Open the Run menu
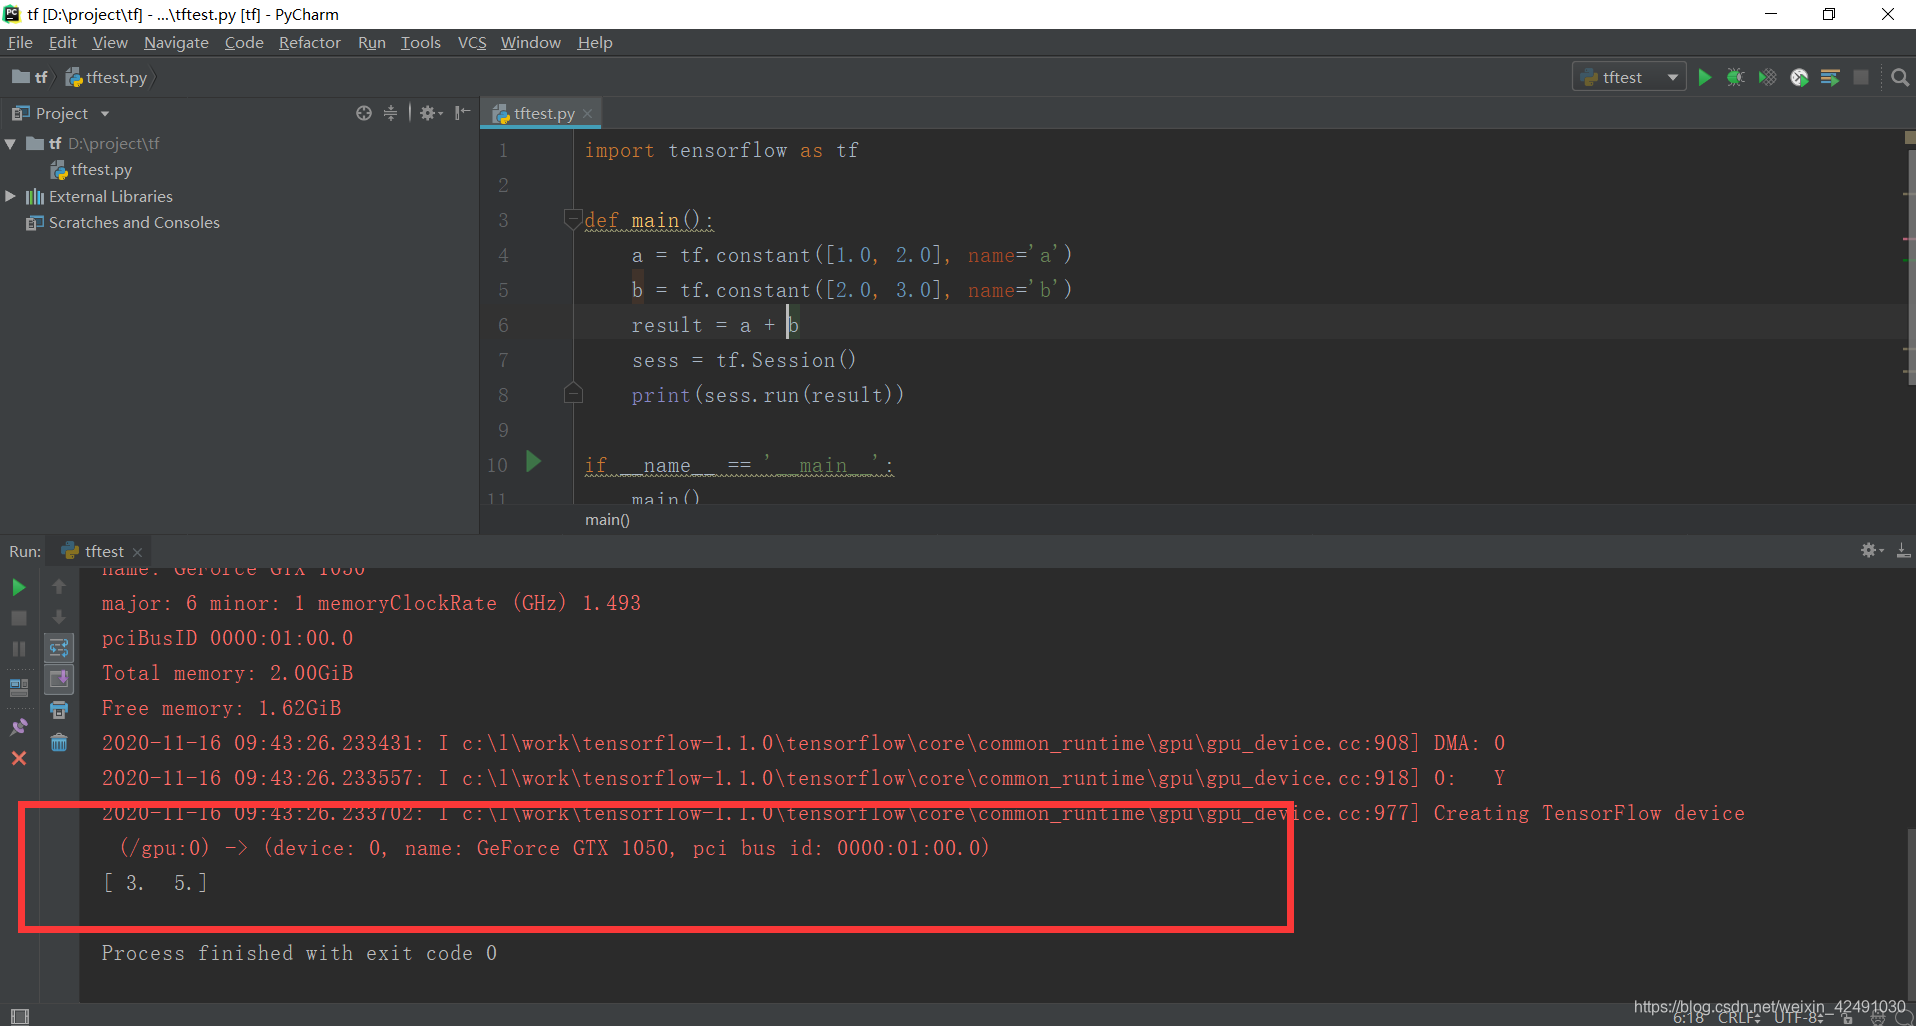The width and height of the screenshot is (1916, 1026). pyautogui.click(x=372, y=42)
